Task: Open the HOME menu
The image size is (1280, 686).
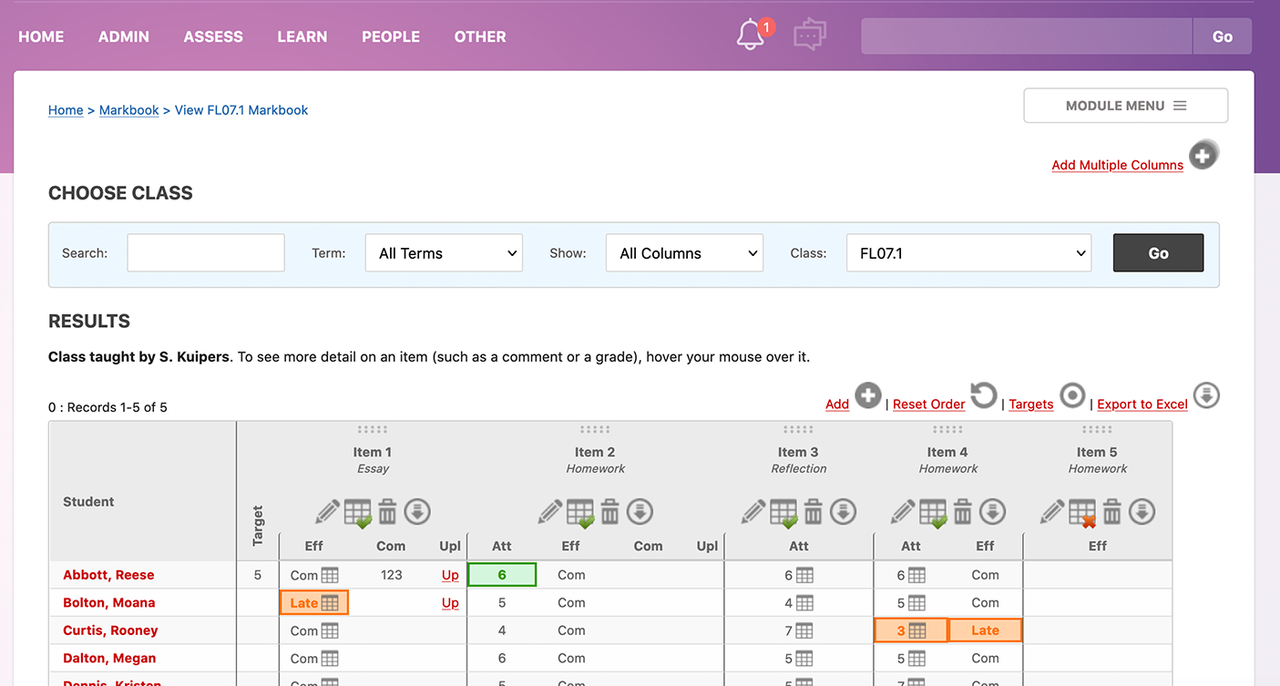Action: [x=41, y=36]
